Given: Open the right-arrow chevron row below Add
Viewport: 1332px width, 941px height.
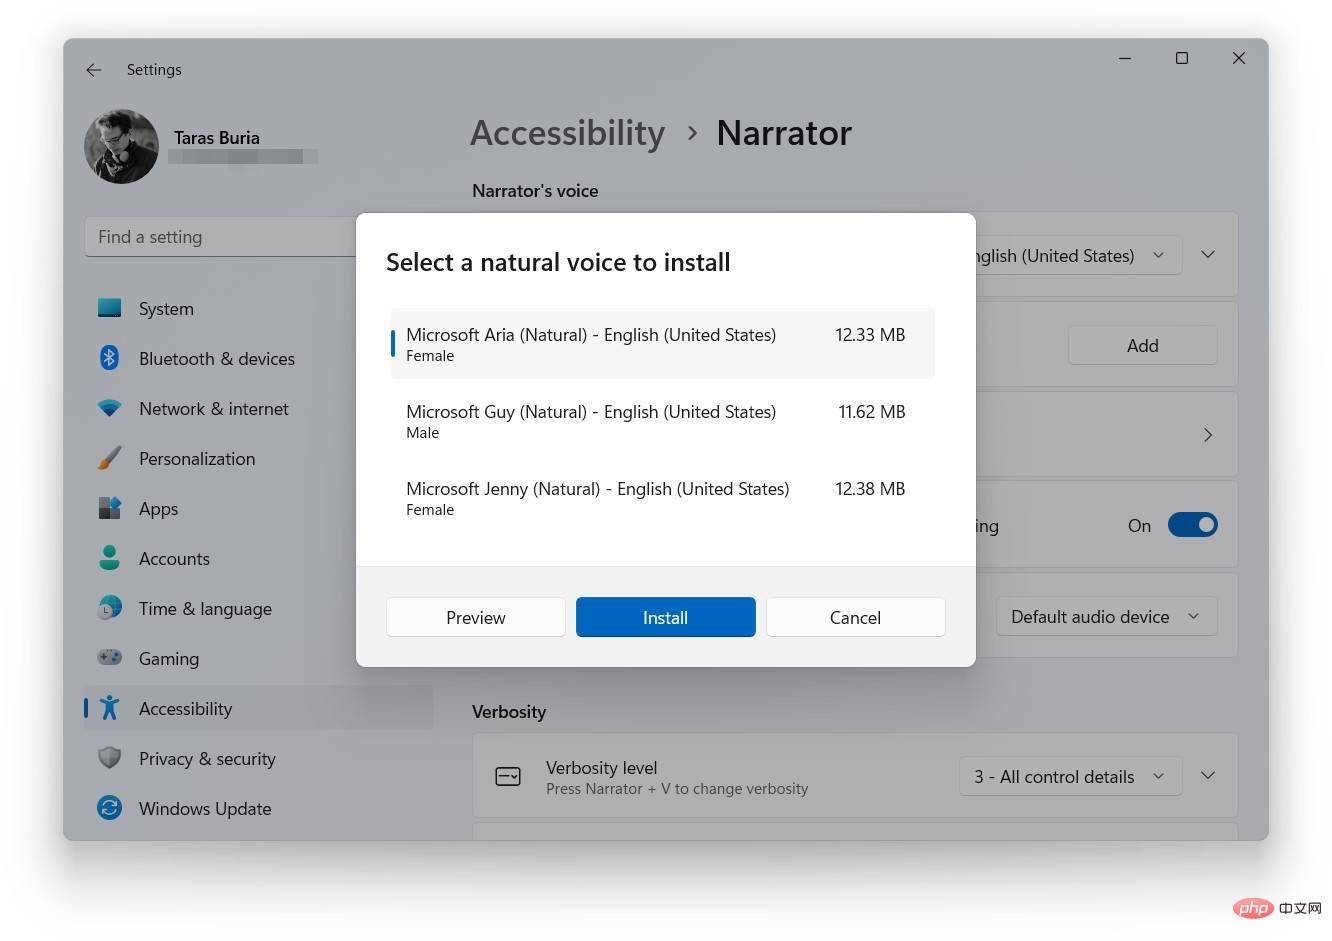Looking at the screenshot, I should pyautogui.click(x=1208, y=435).
